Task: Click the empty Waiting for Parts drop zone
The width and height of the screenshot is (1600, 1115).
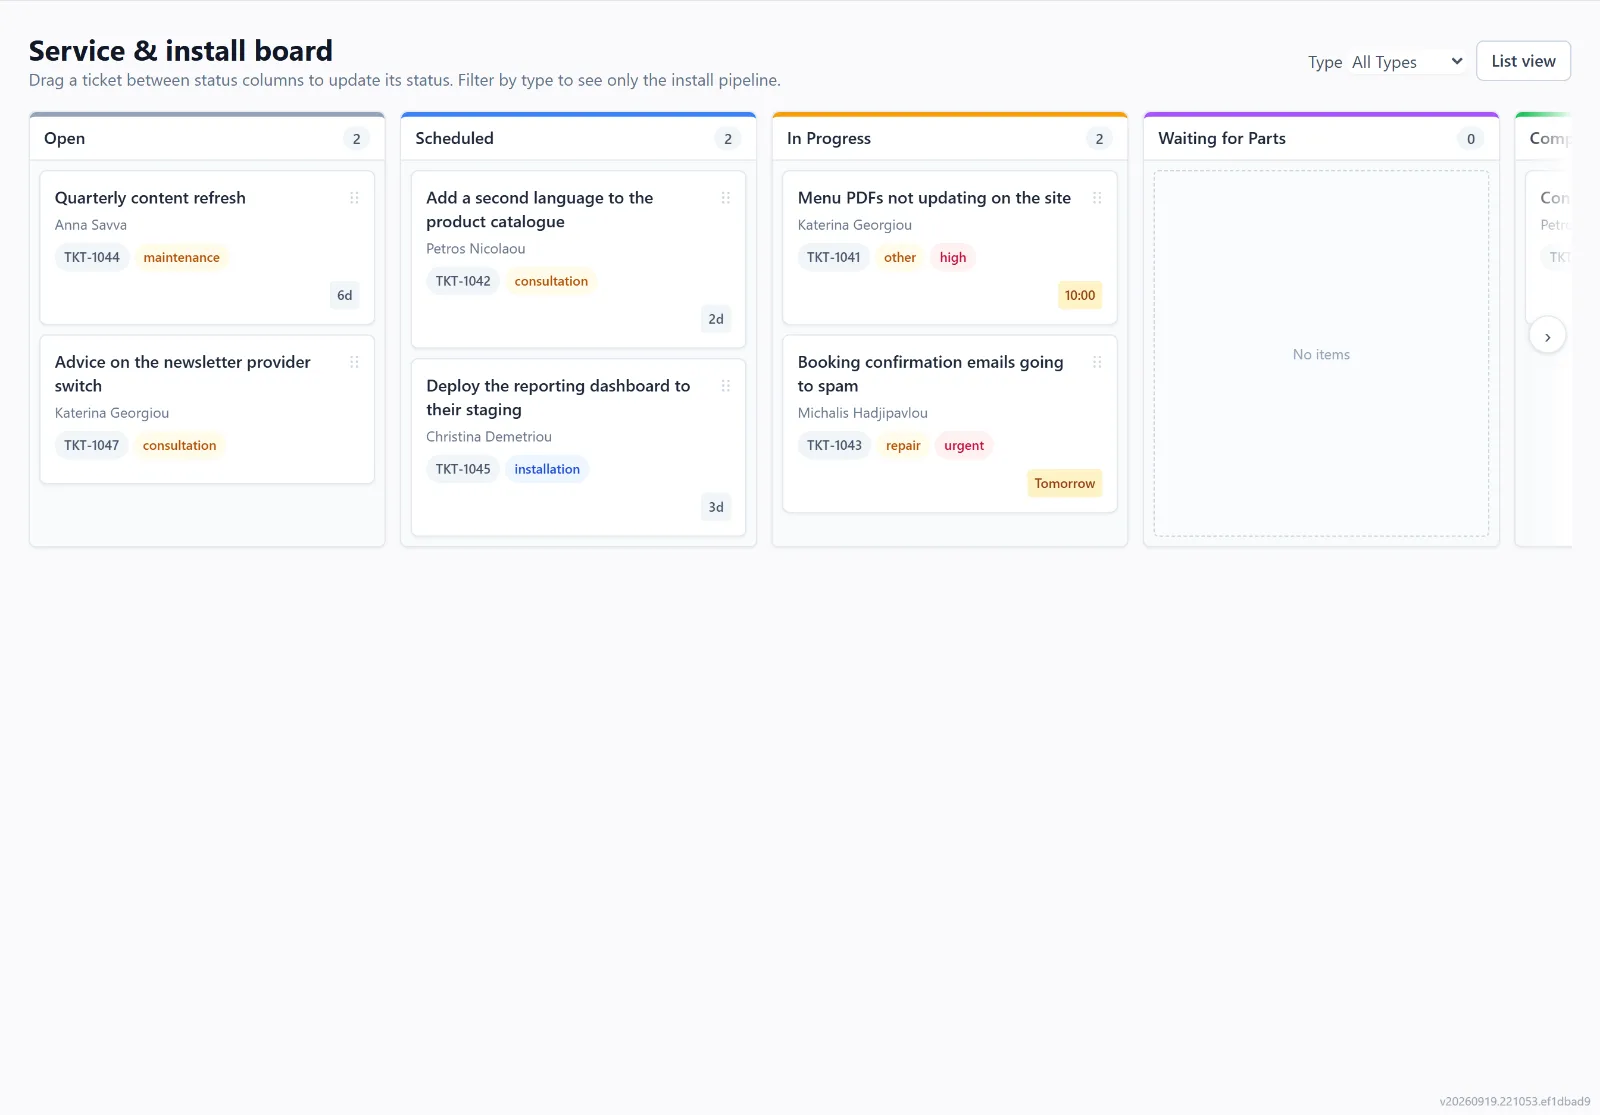Action: [x=1321, y=354]
